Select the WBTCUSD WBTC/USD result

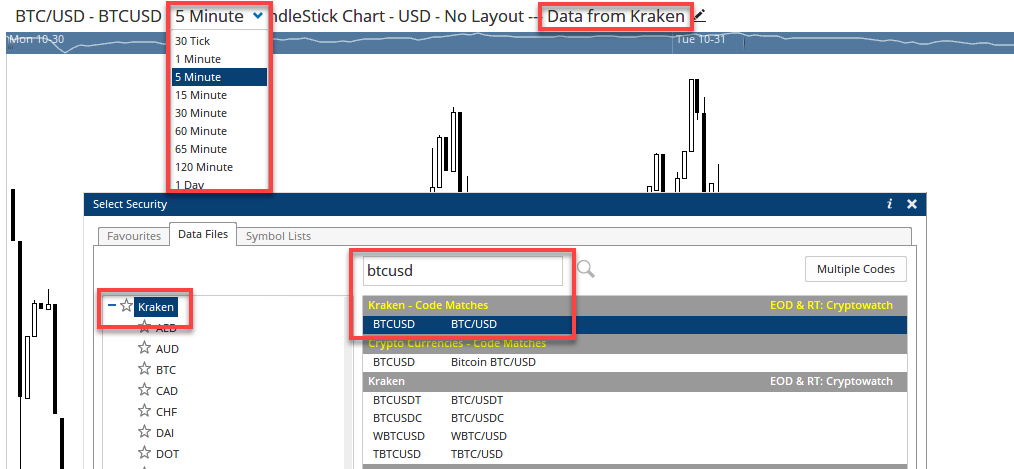635,436
